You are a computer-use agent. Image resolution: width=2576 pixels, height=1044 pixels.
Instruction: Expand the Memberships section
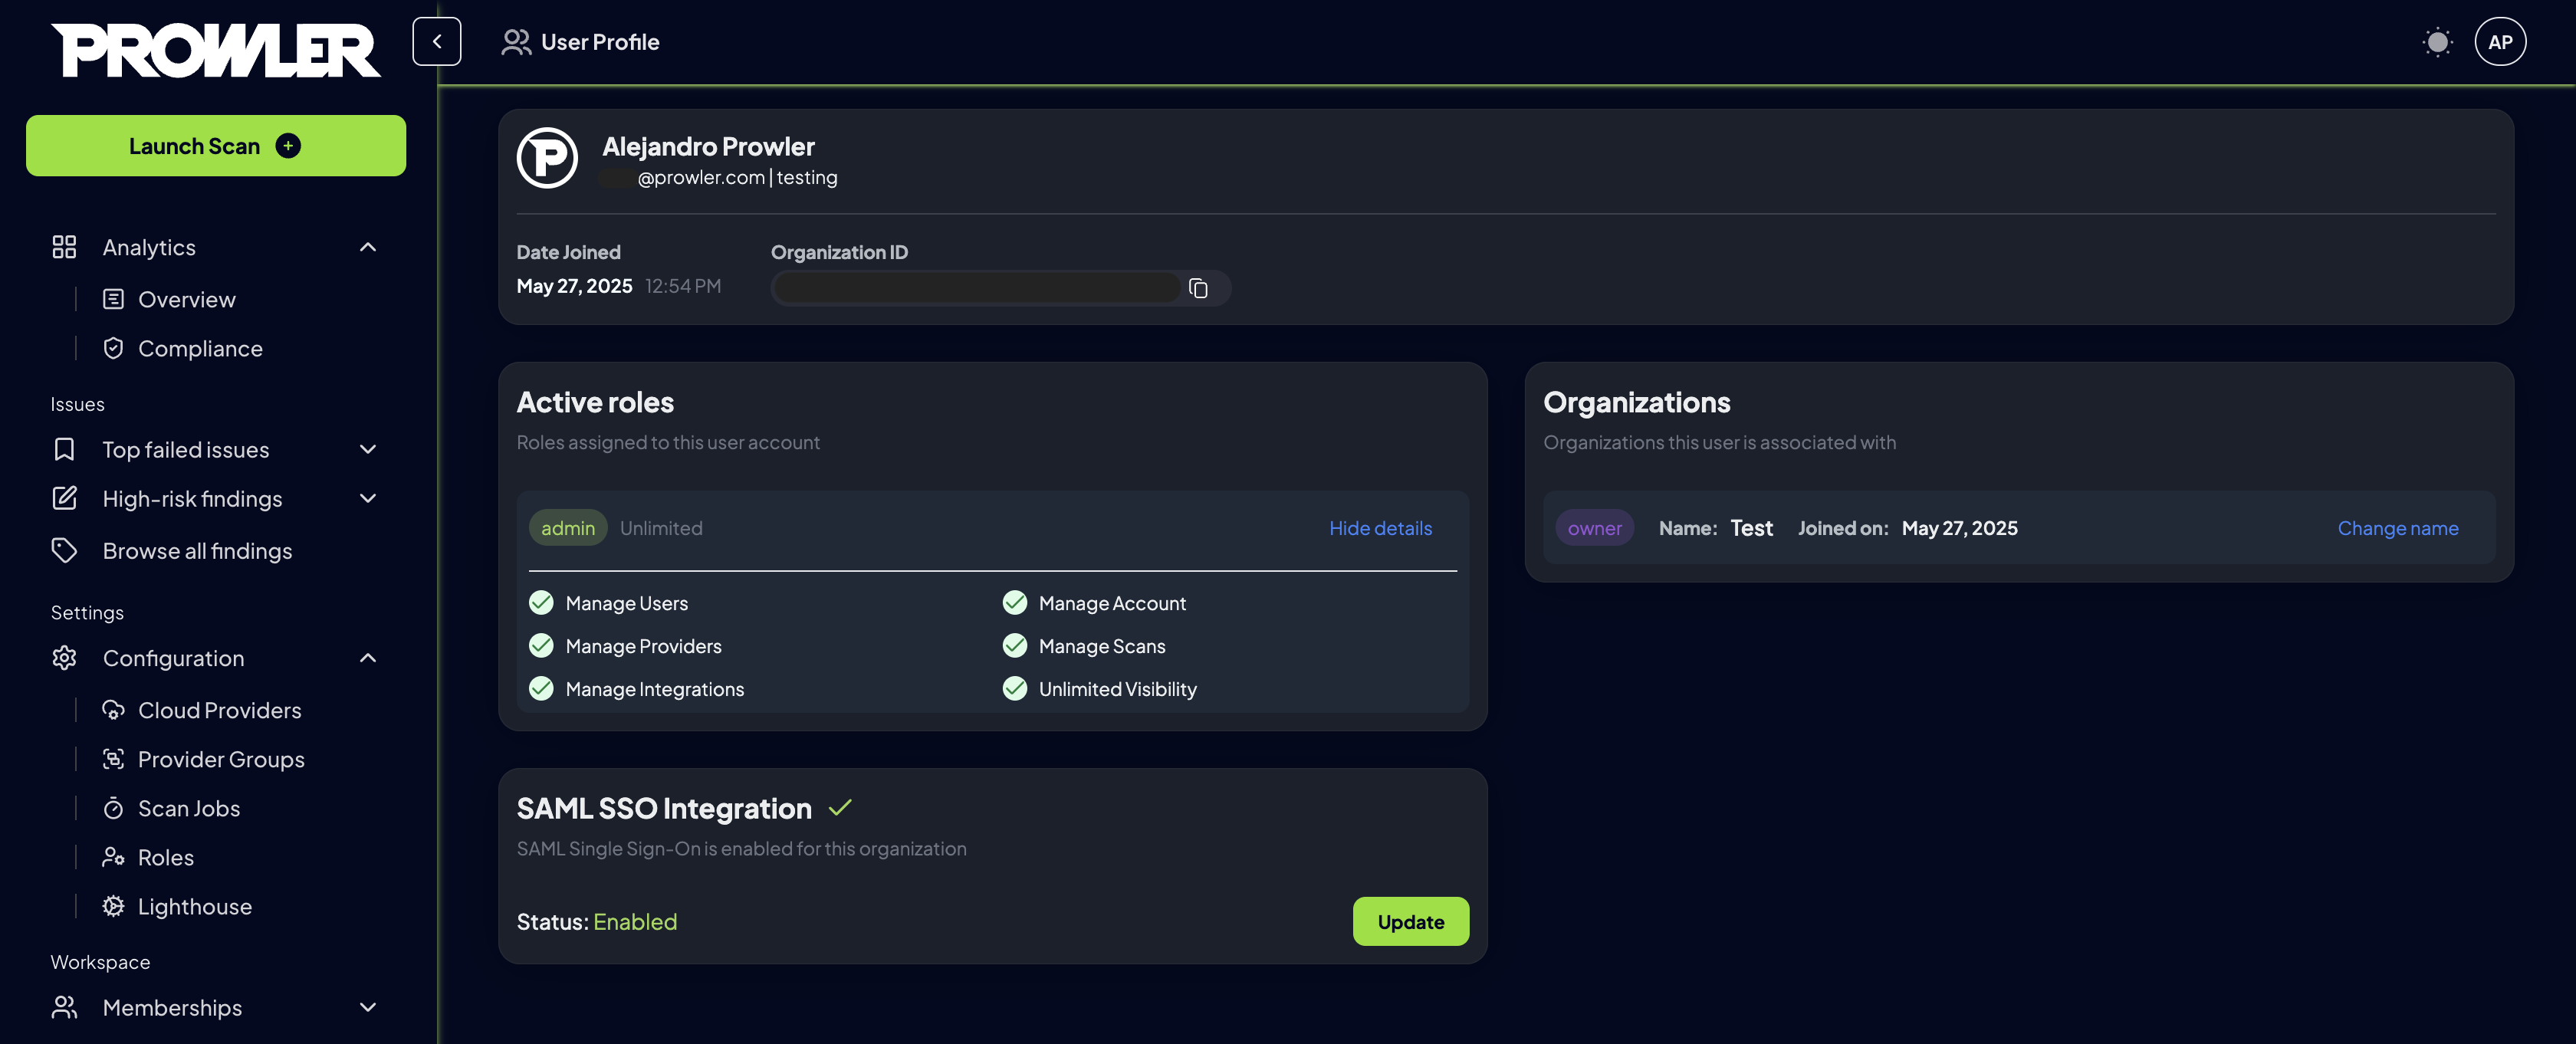367,1007
